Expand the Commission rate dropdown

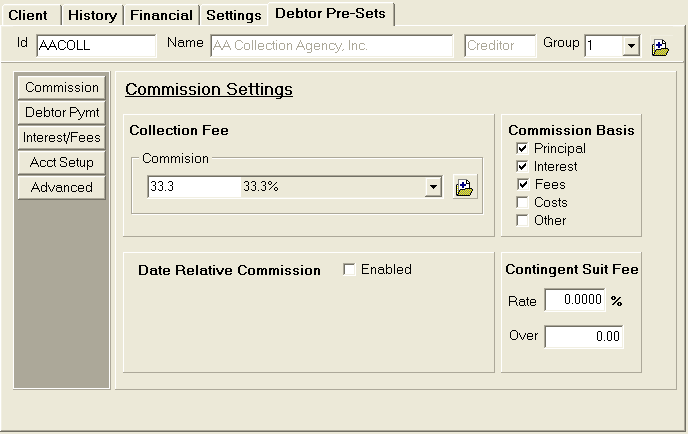pos(433,187)
